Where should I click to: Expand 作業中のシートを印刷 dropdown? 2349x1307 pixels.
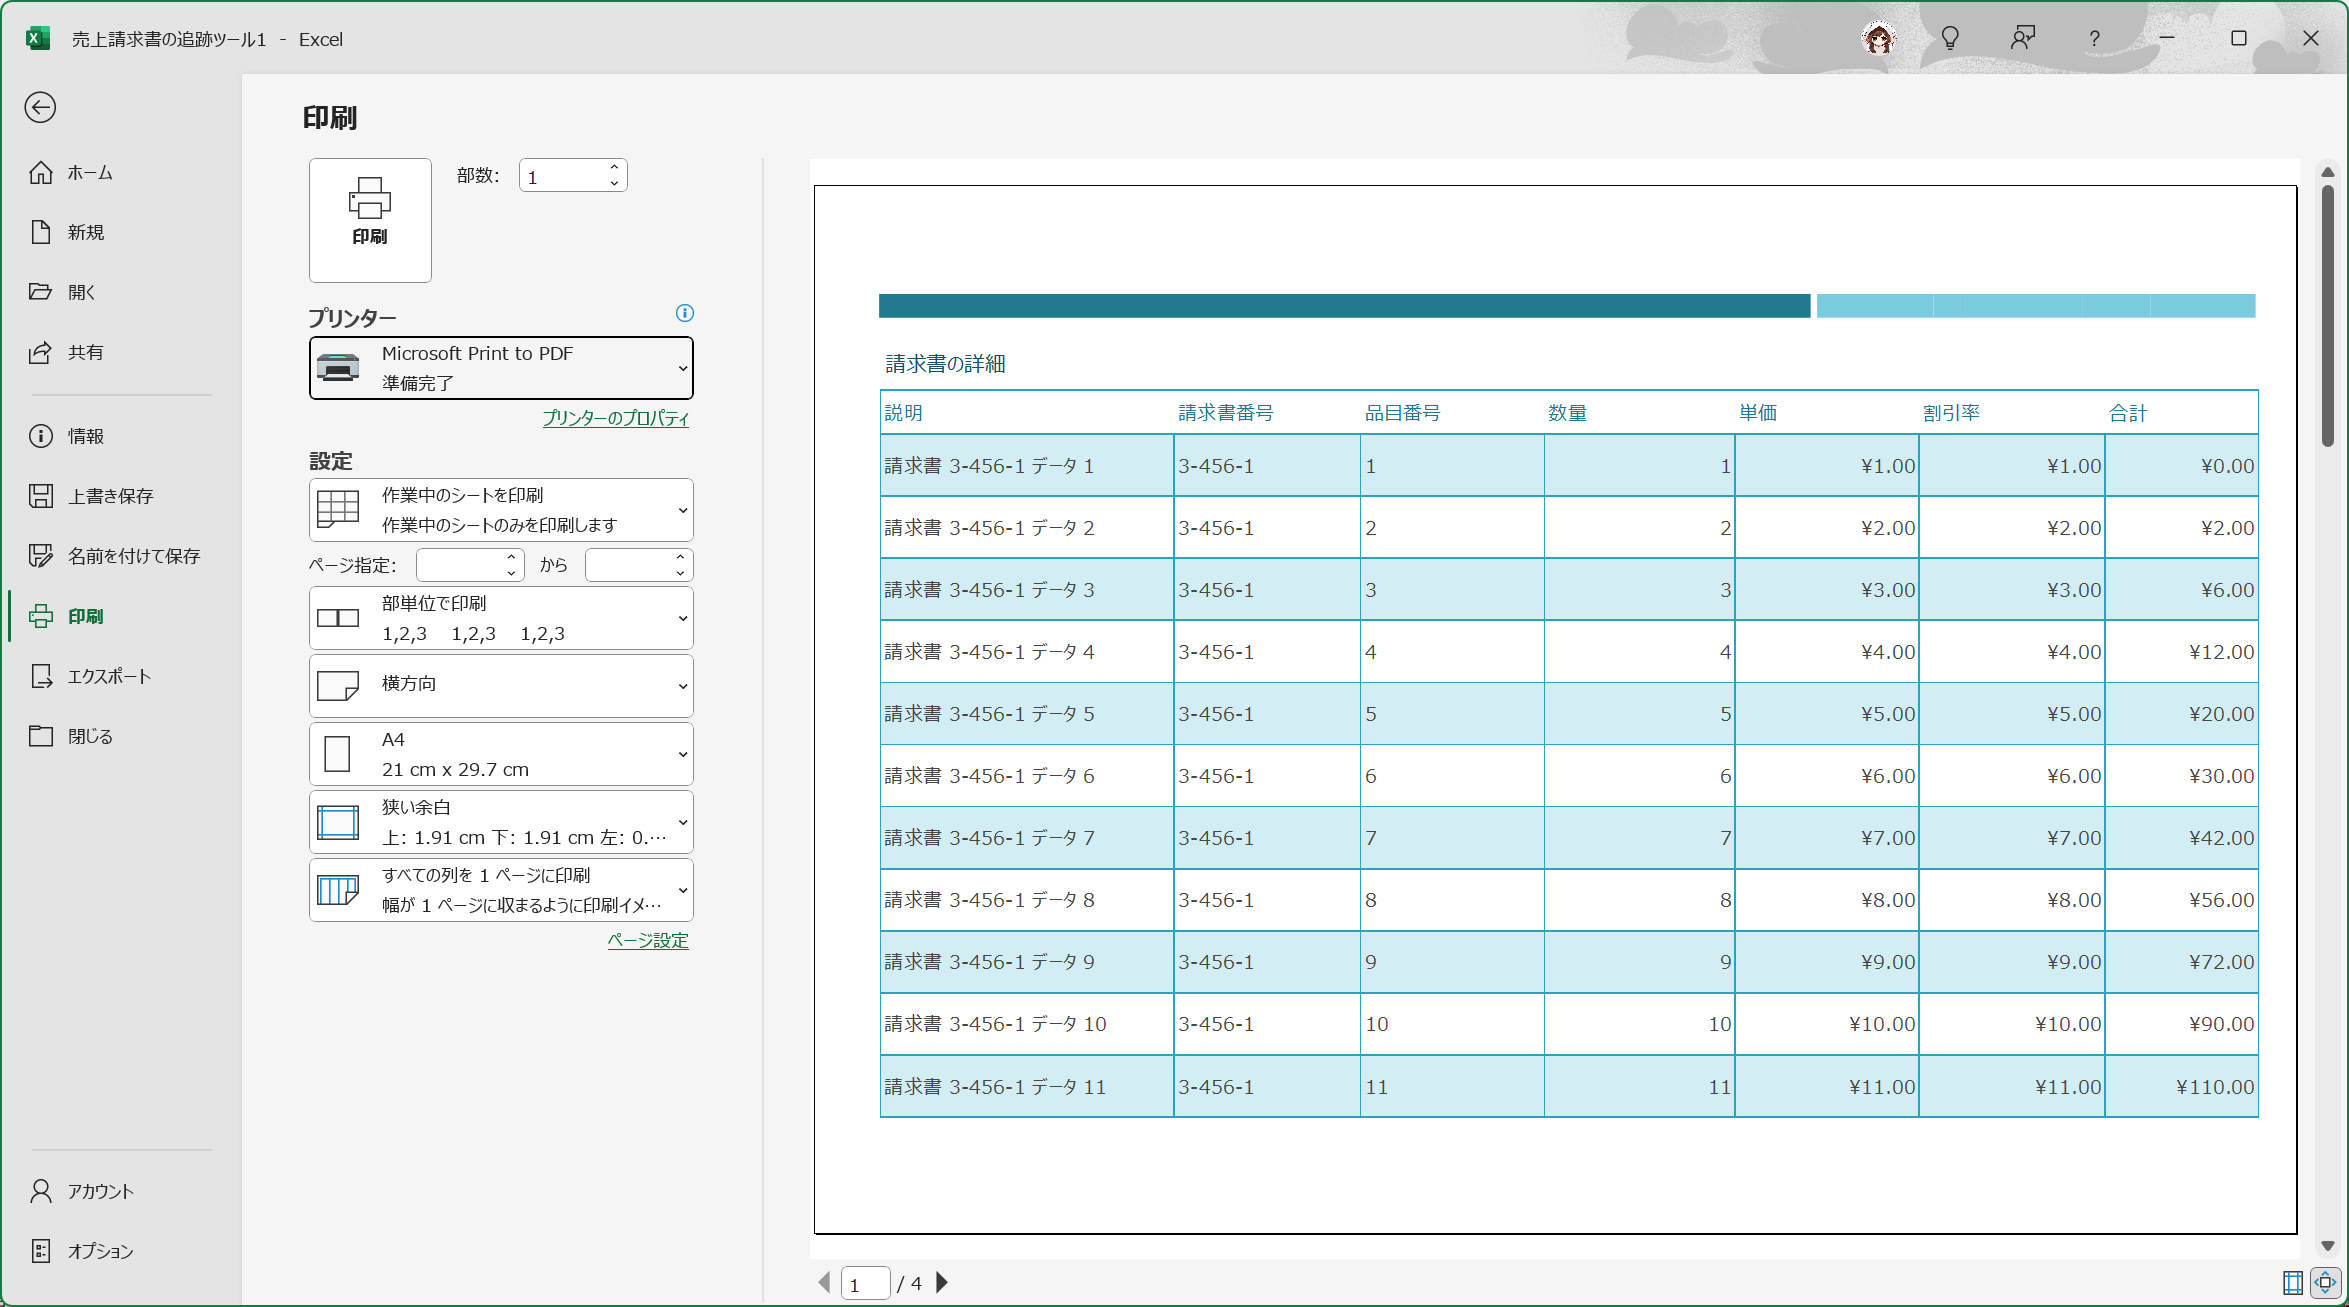pyautogui.click(x=501, y=510)
